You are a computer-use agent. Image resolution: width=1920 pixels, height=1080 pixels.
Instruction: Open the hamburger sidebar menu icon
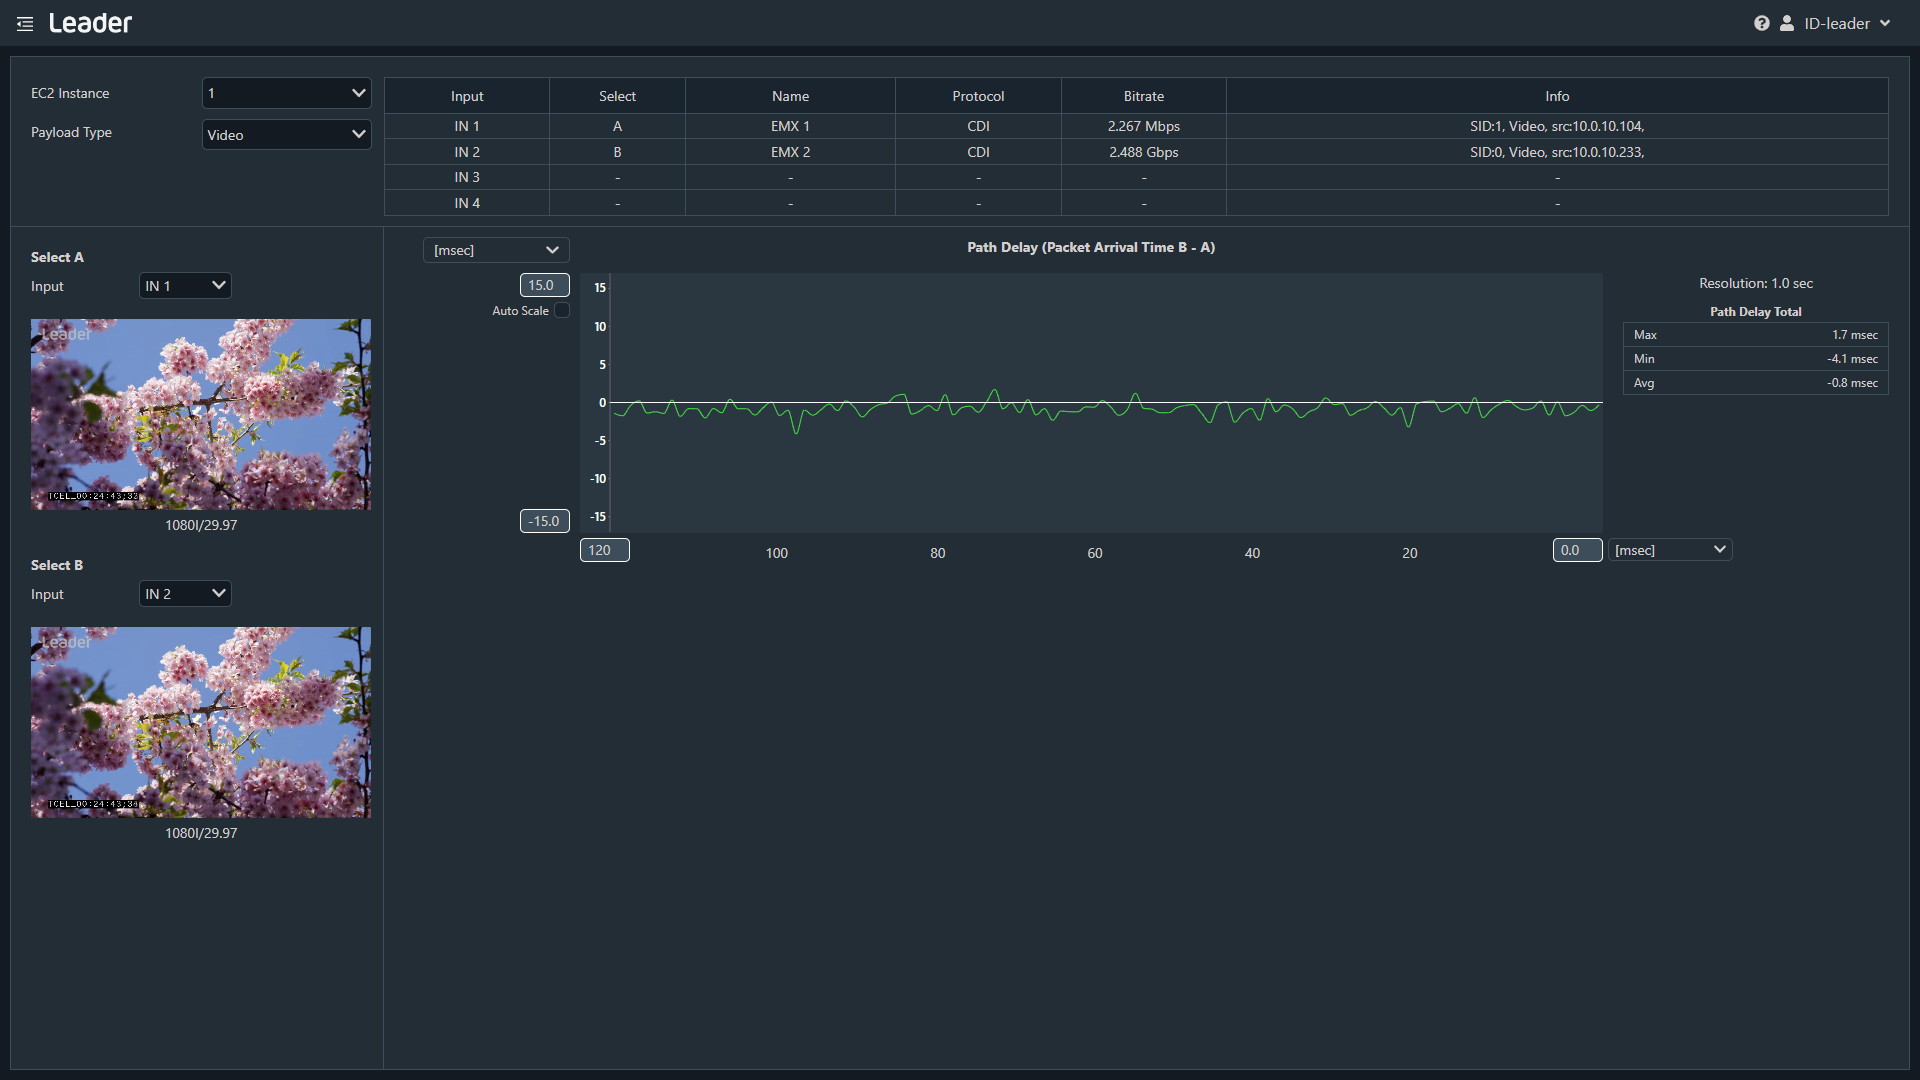pyautogui.click(x=25, y=23)
